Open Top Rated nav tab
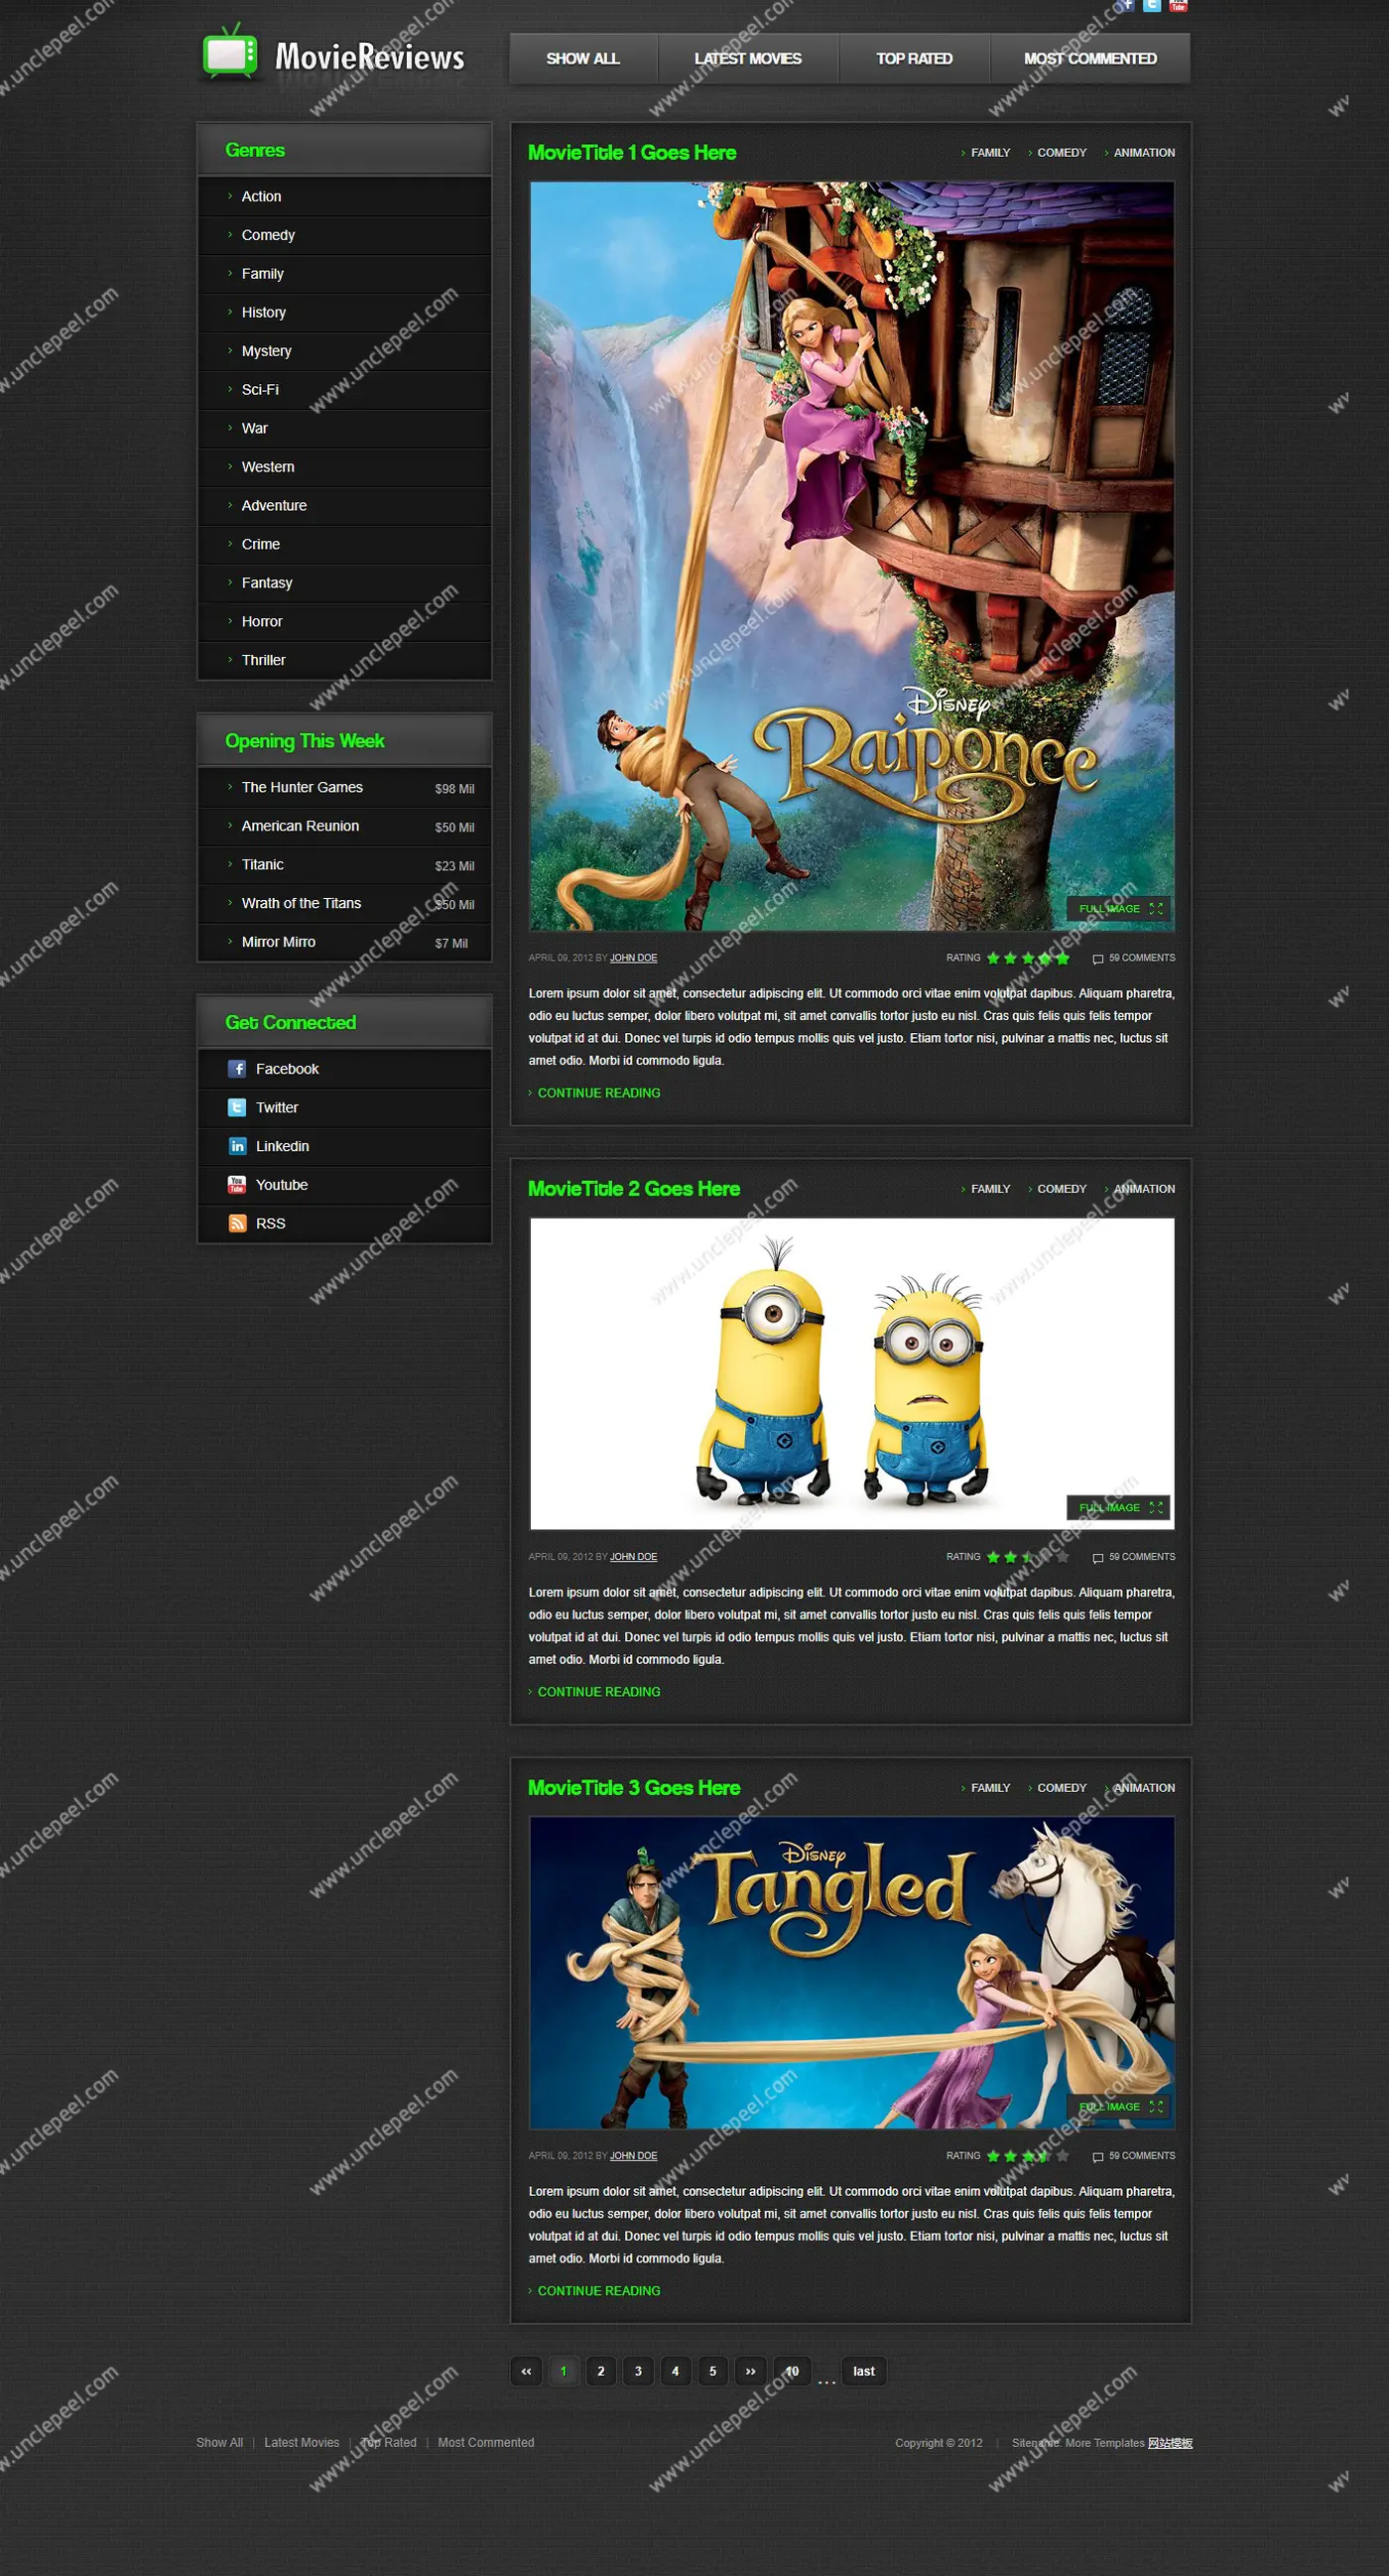 (x=914, y=59)
